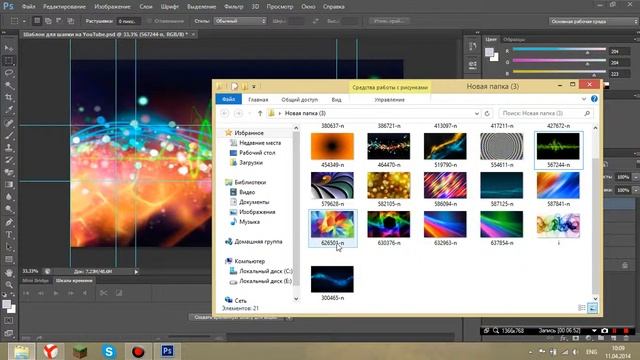
Task: Open the Стиль dropdown showing Обычный
Action: click(x=240, y=21)
